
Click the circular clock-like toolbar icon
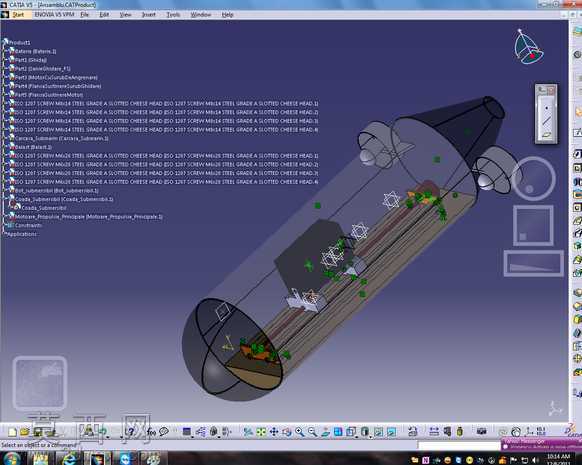tap(516, 432)
